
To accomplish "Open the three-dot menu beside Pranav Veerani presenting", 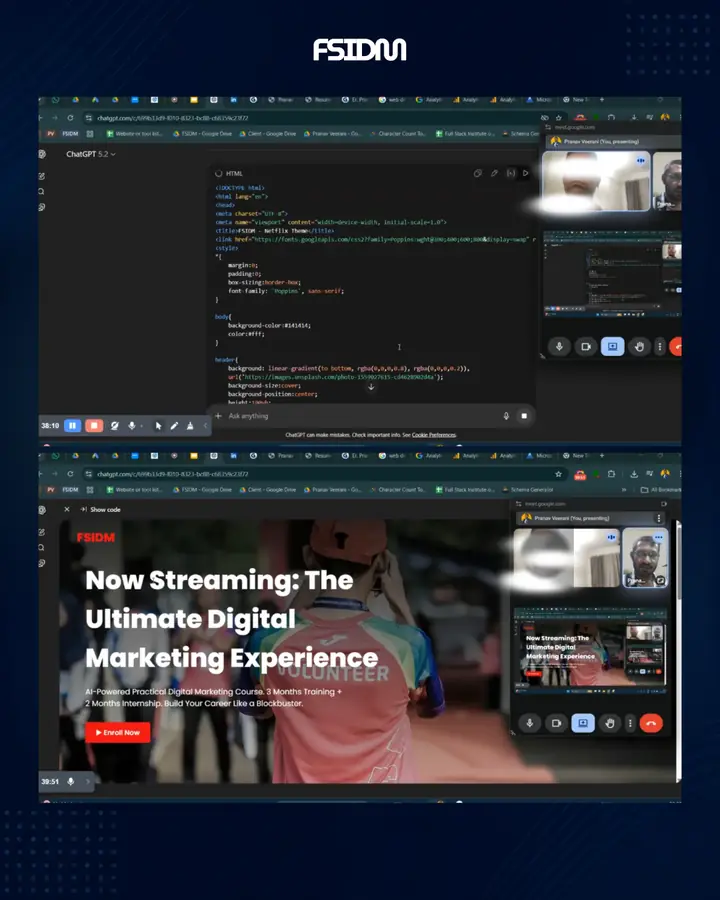I will pyautogui.click(x=659, y=518).
